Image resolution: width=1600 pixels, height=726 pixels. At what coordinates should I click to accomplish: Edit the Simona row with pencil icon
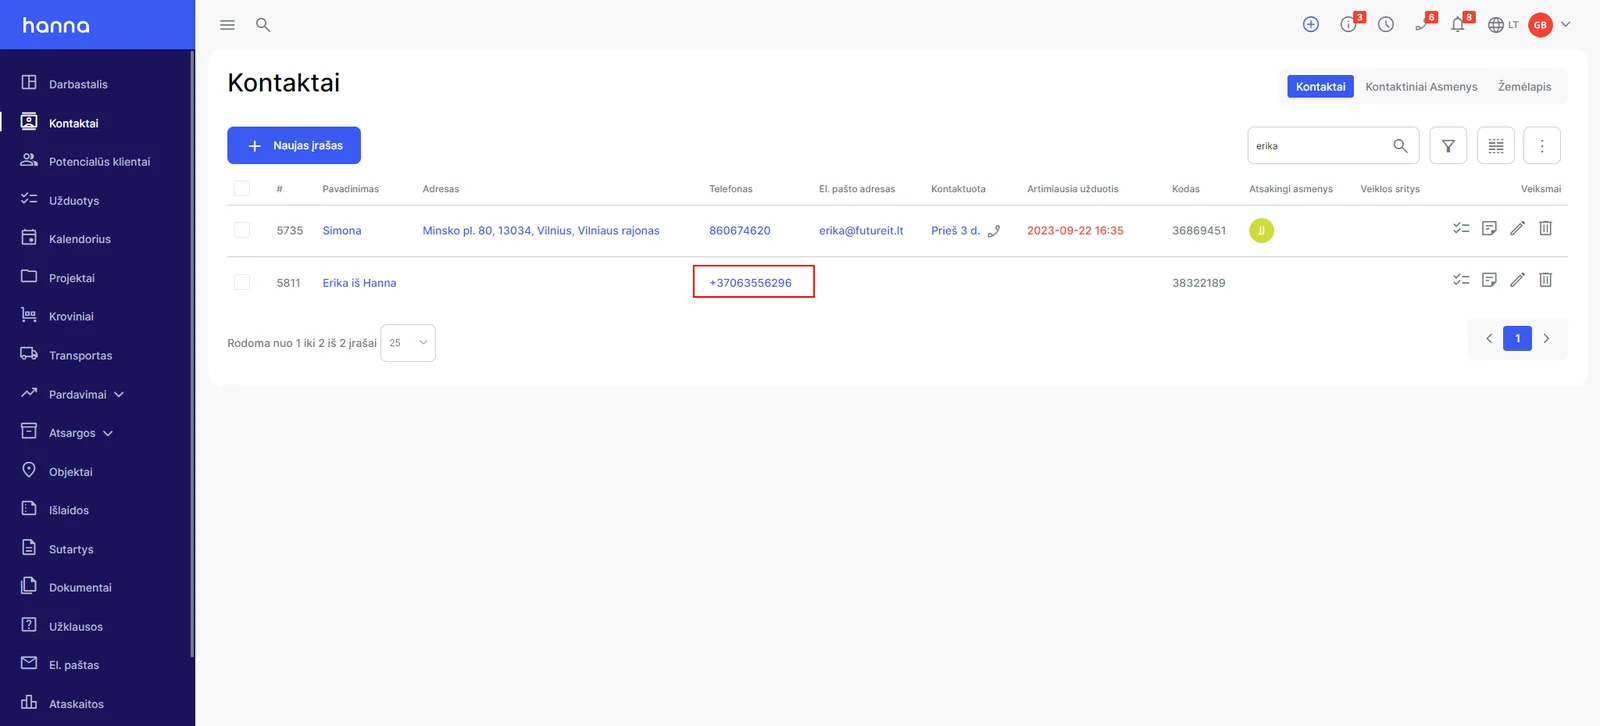(1517, 229)
